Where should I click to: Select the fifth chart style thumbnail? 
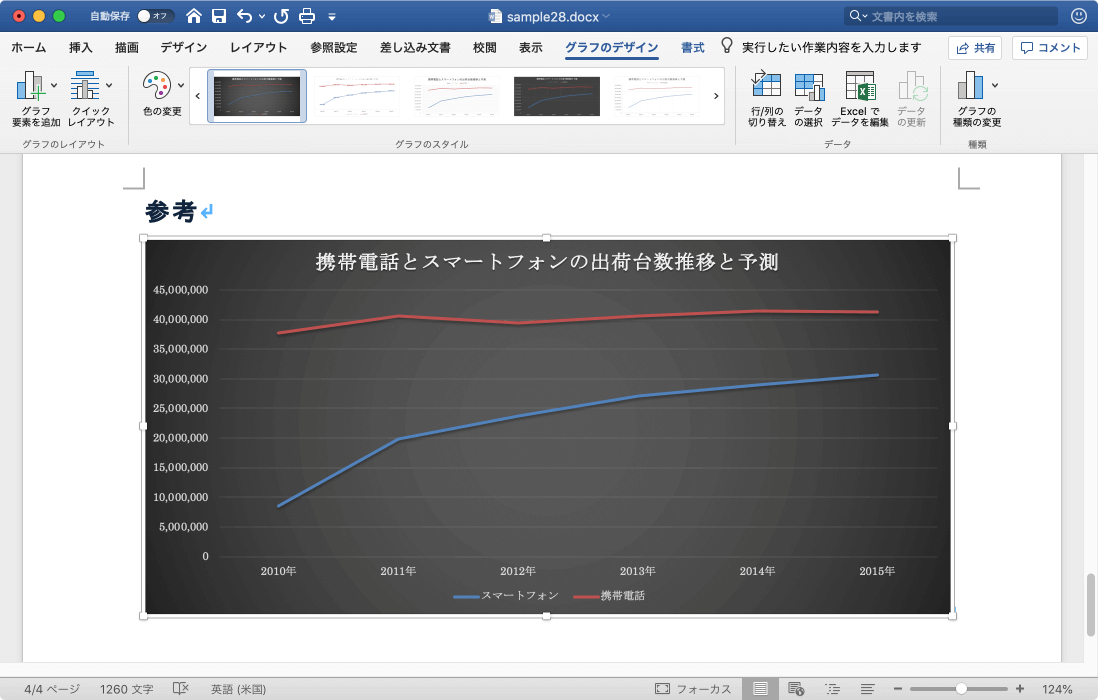tap(656, 96)
